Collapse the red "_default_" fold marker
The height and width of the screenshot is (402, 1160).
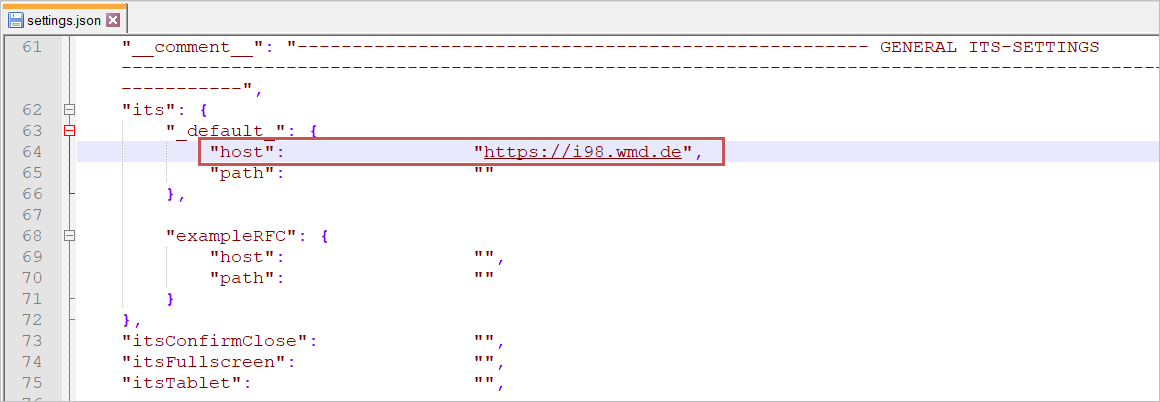click(x=69, y=131)
